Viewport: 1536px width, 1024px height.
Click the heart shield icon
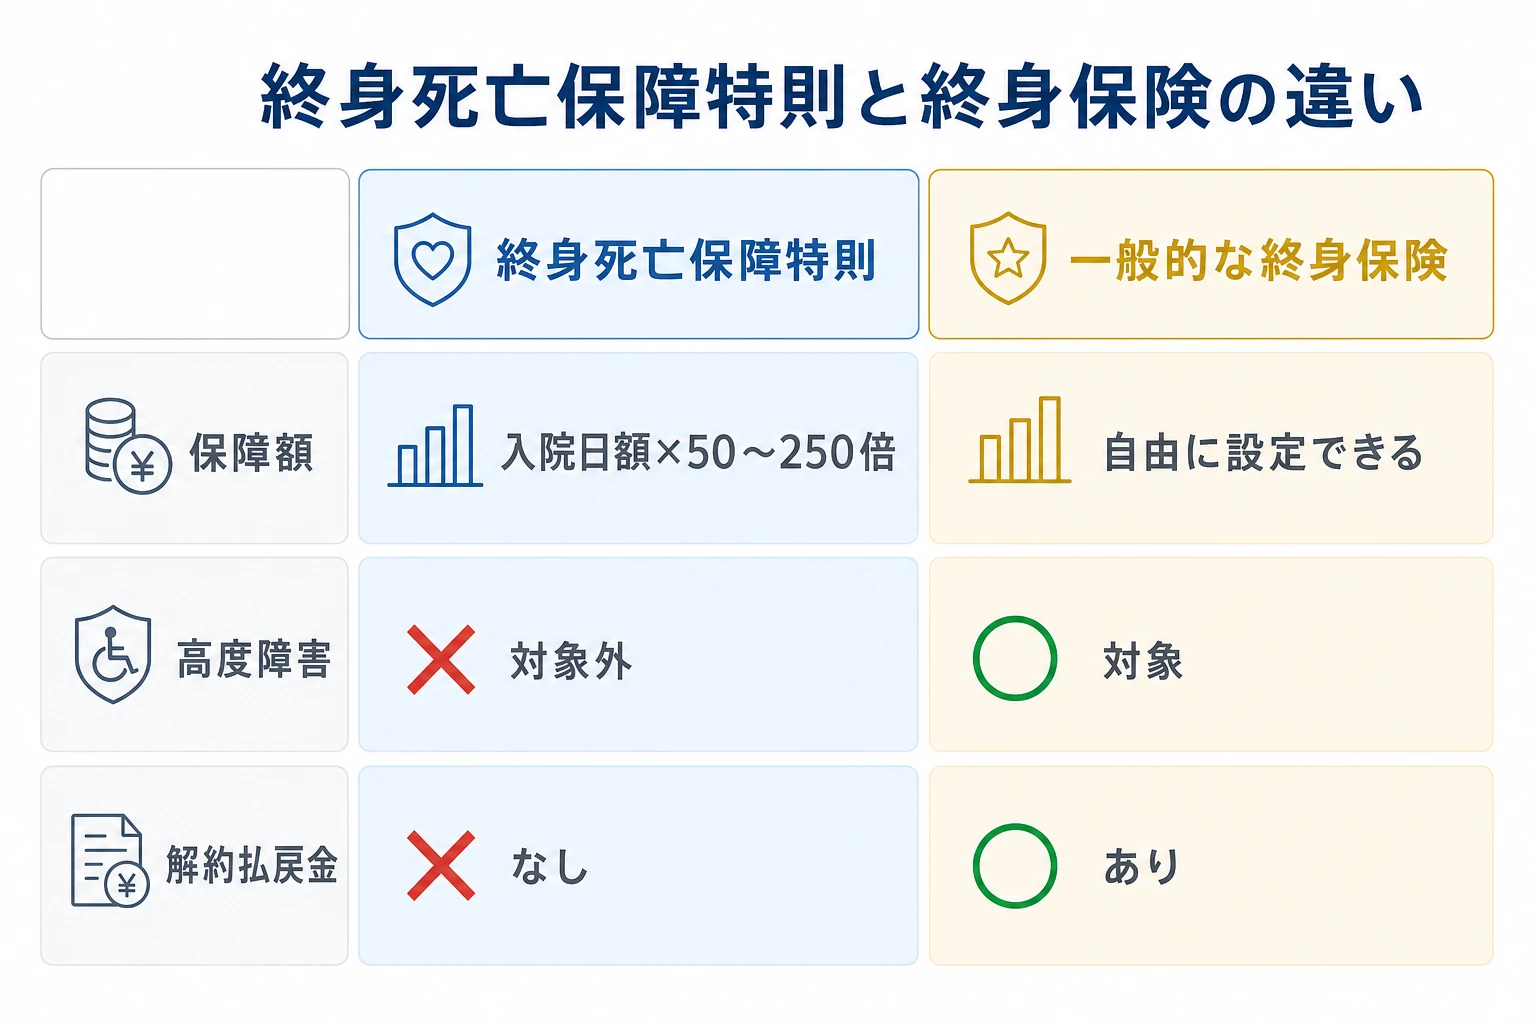(432, 259)
